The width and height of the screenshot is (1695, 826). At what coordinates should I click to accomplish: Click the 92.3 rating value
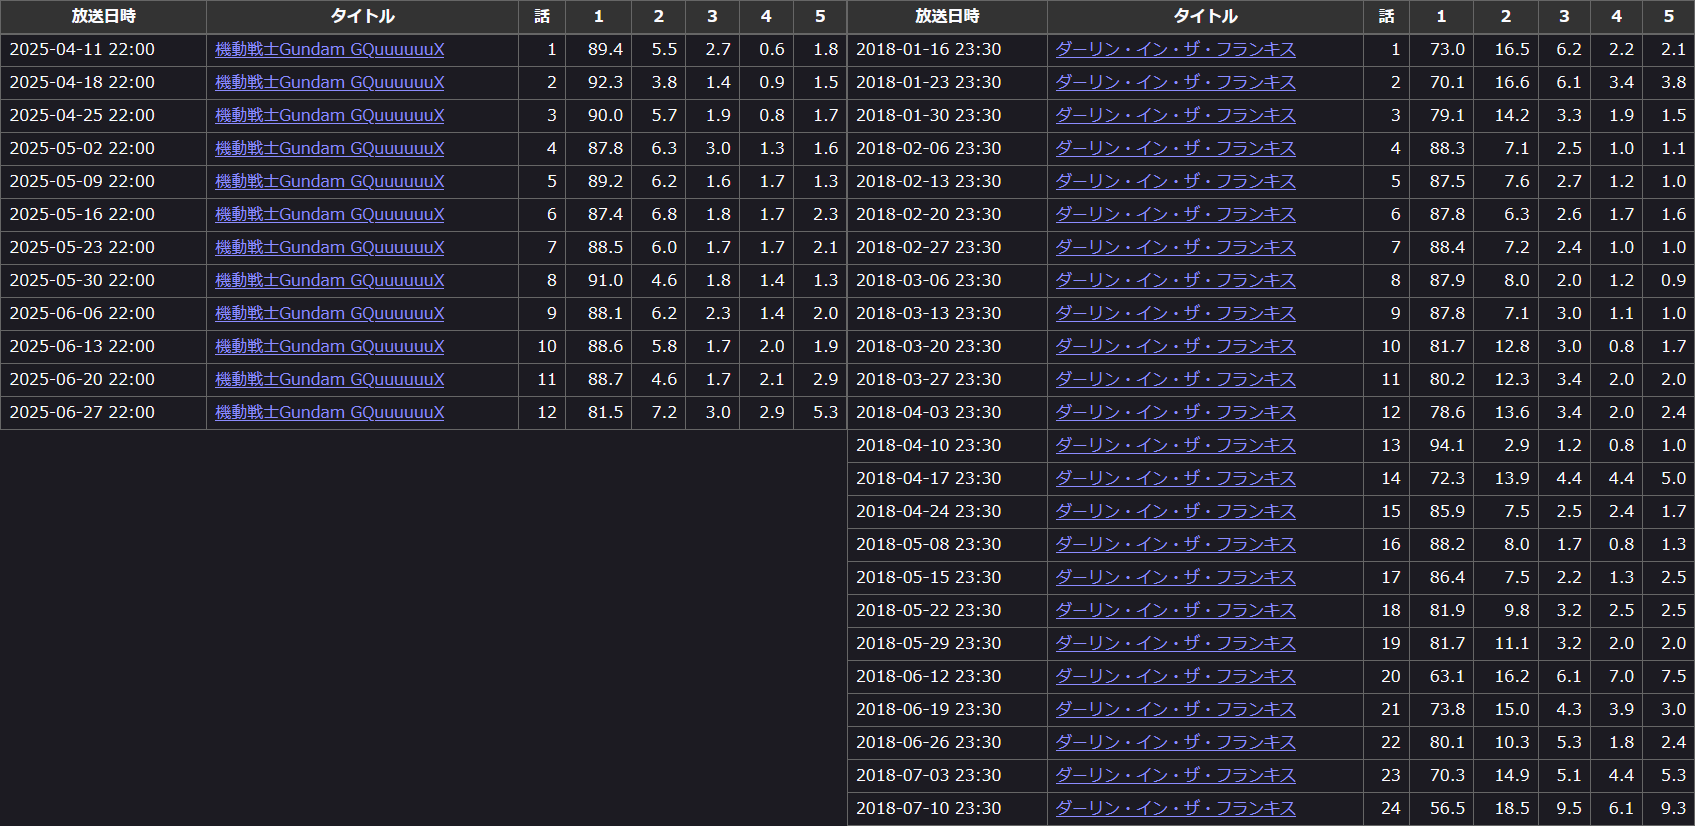click(605, 82)
